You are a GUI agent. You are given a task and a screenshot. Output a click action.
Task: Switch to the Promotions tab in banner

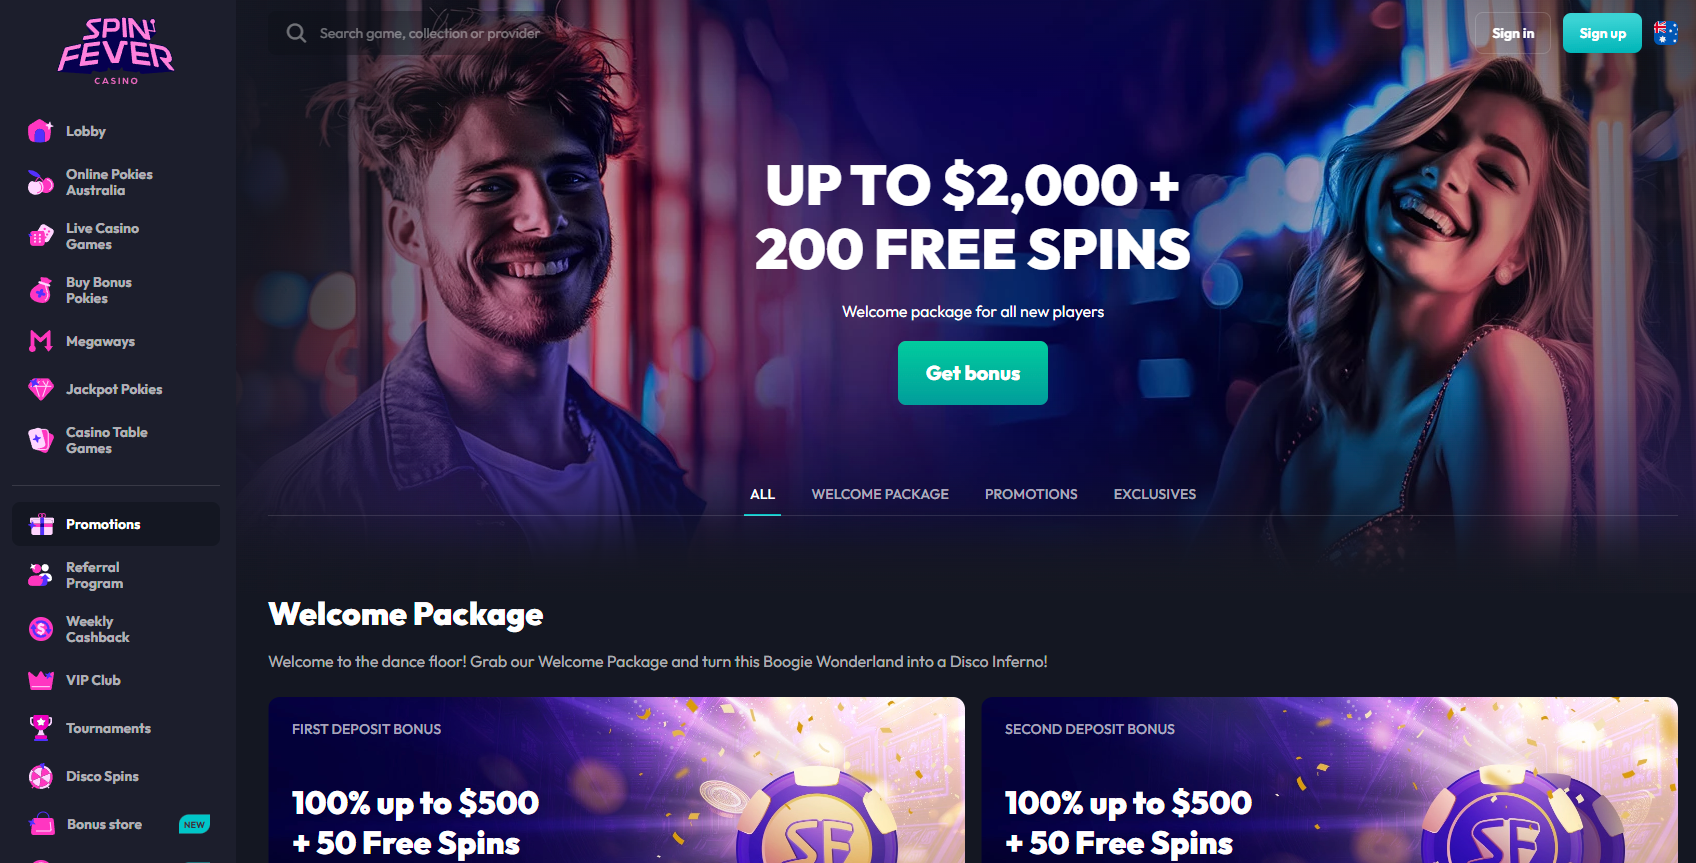pos(1031,494)
